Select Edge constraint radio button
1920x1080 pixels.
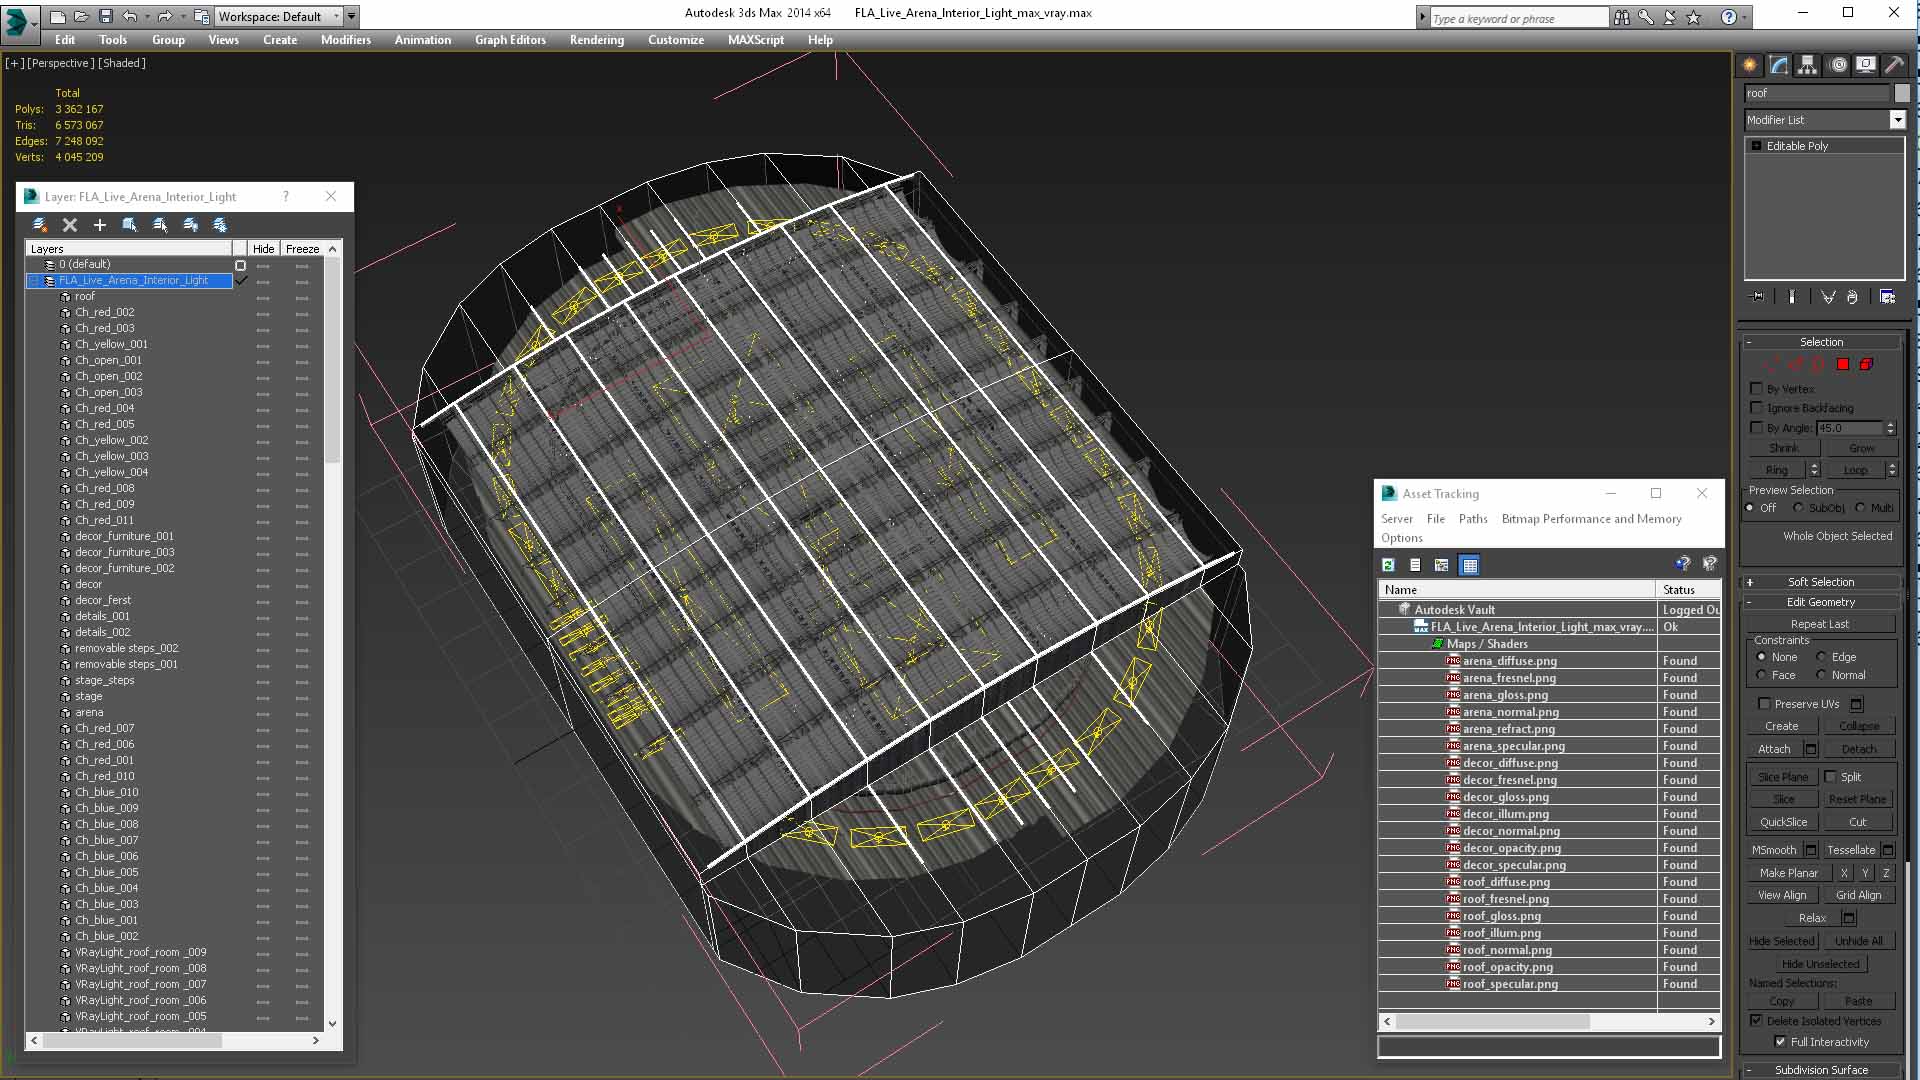[x=1821, y=657]
